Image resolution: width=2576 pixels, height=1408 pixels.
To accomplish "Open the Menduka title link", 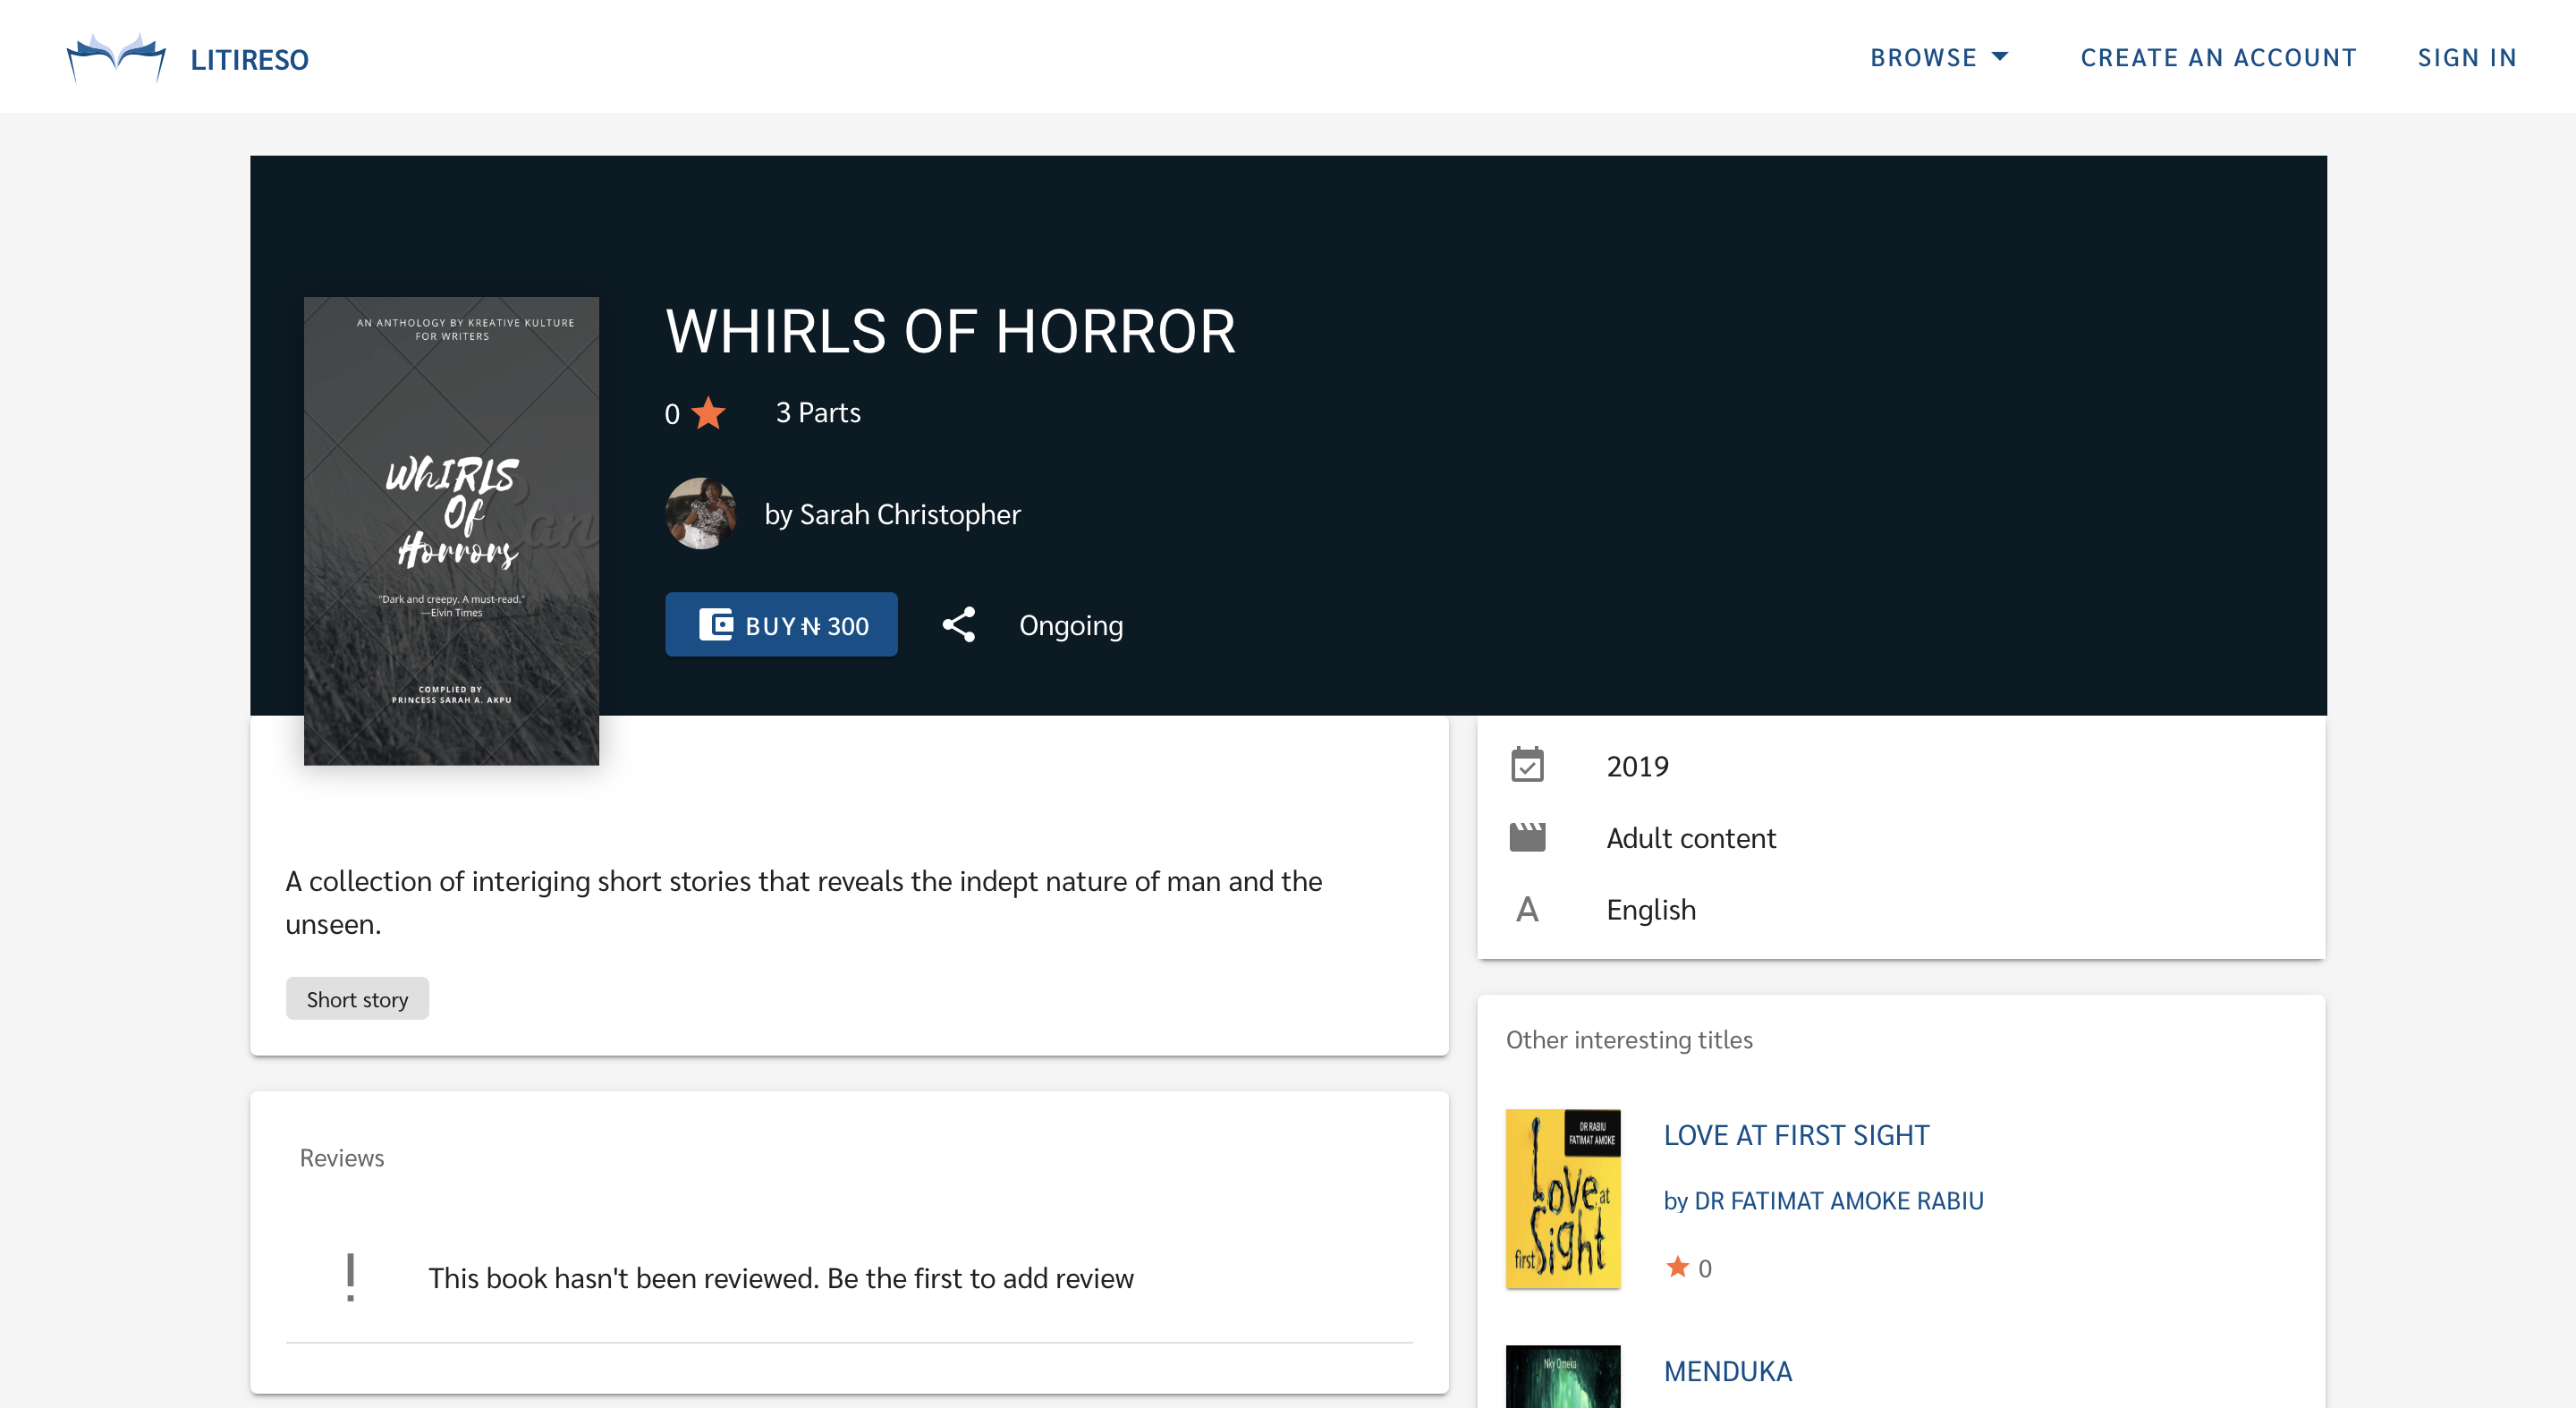I will pos(1727,1371).
